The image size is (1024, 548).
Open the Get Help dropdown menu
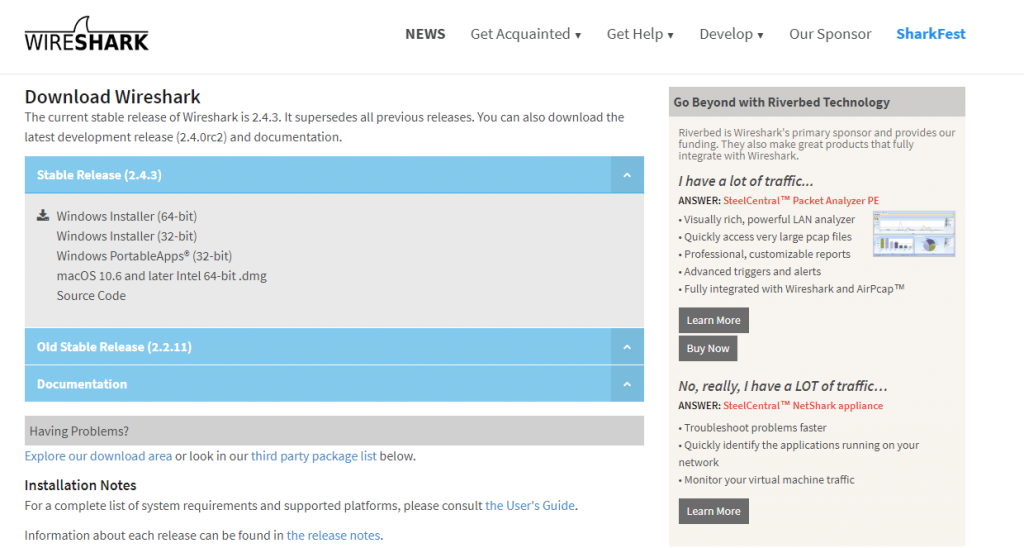[x=640, y=34]
